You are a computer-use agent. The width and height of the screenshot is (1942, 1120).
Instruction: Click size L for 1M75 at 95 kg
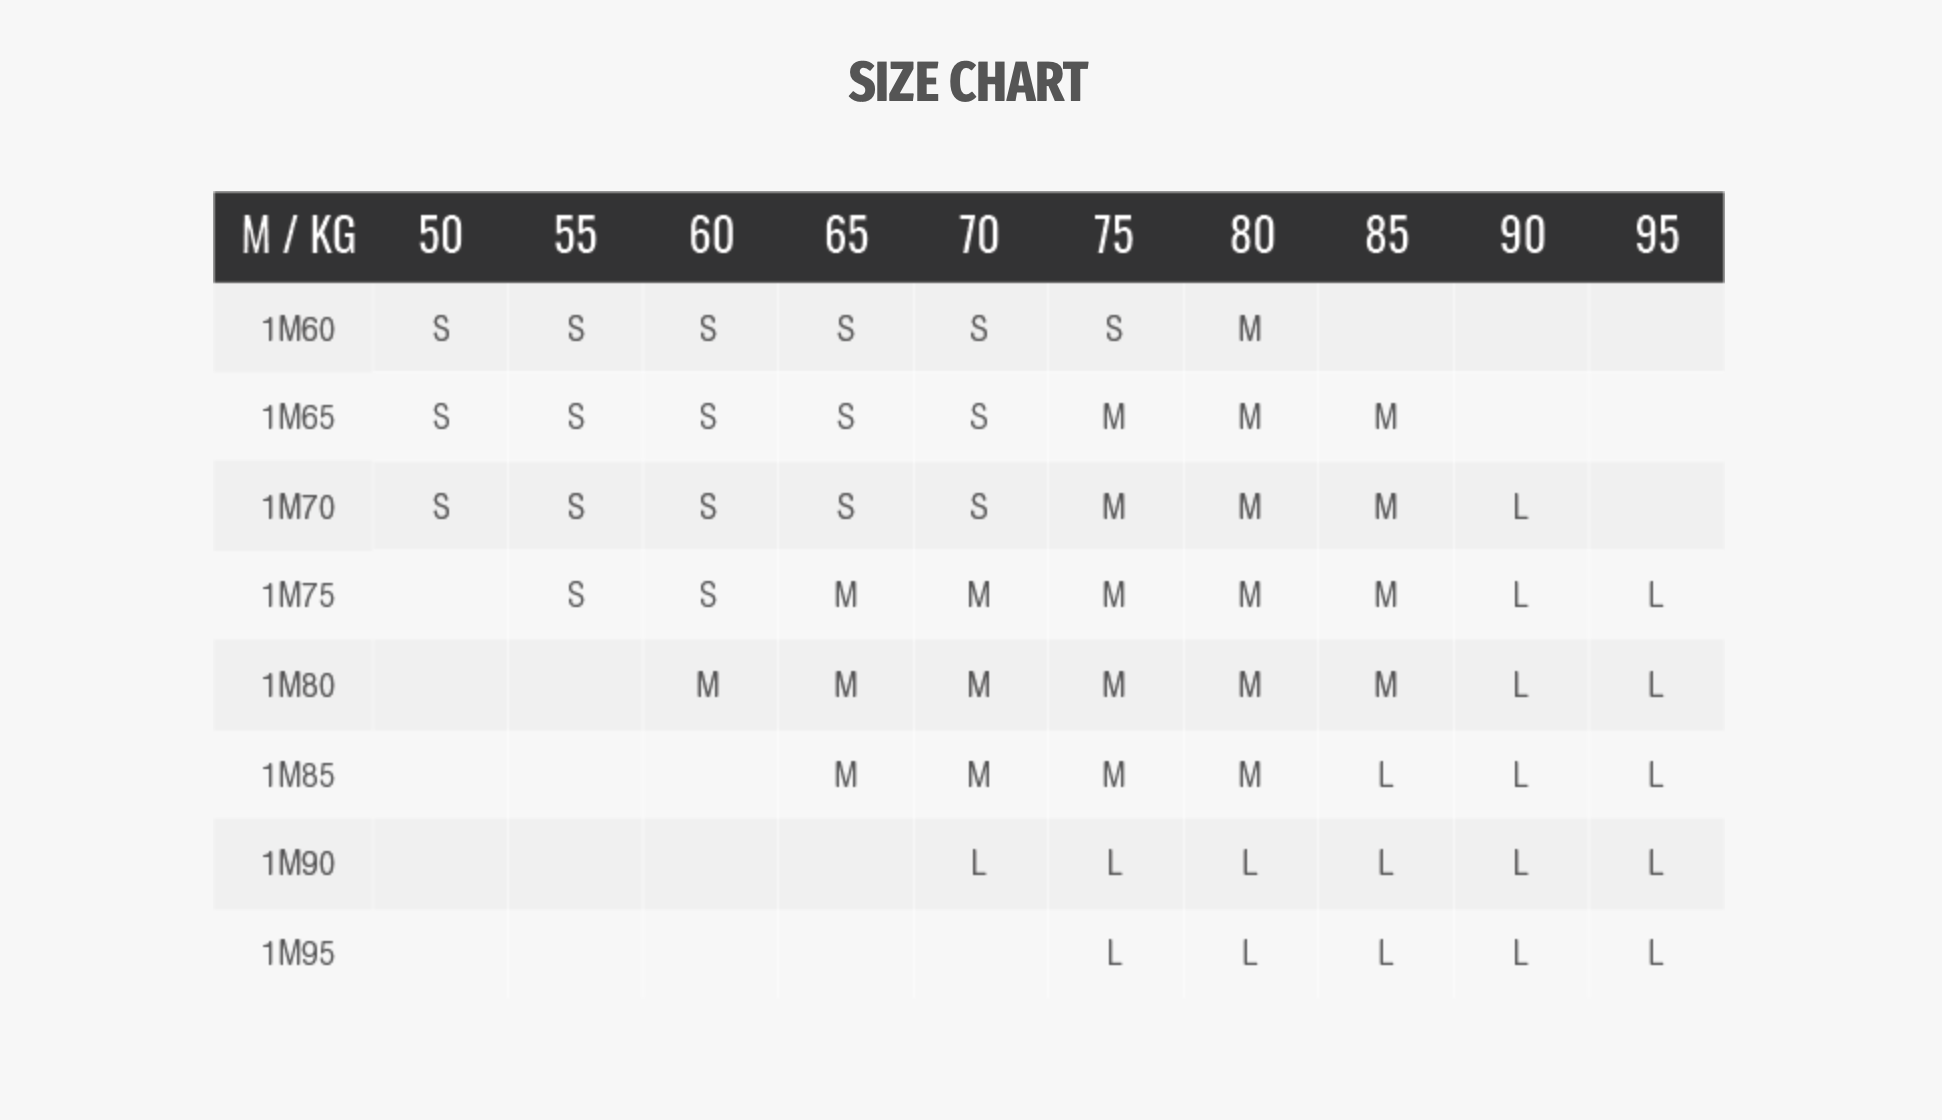1656,596
